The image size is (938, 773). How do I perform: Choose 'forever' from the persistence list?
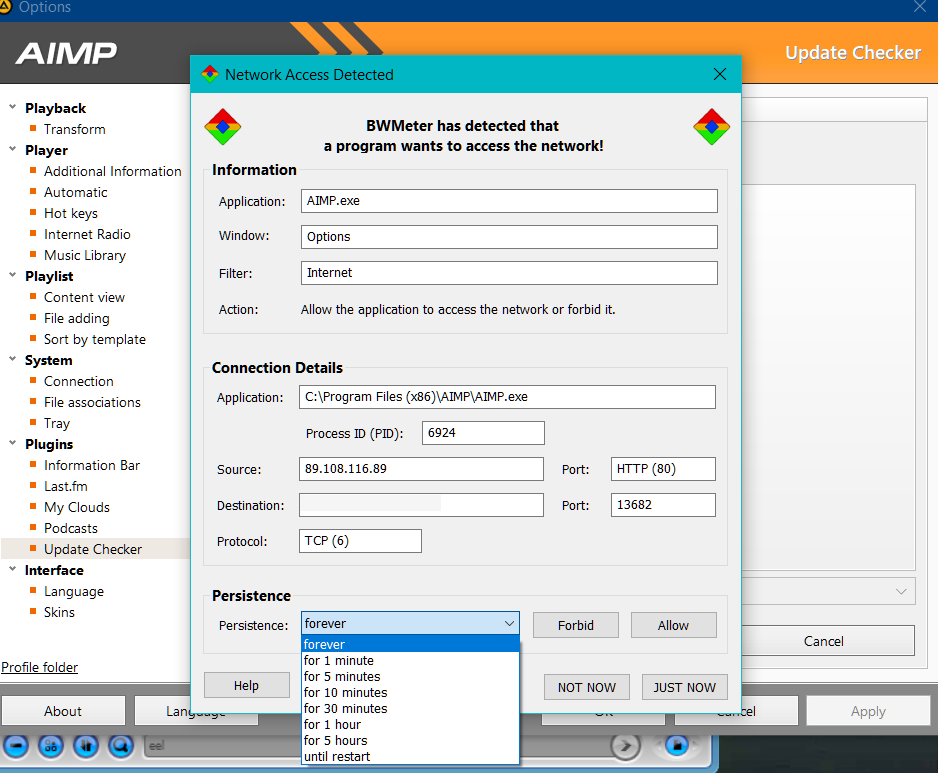click(410, 644)
